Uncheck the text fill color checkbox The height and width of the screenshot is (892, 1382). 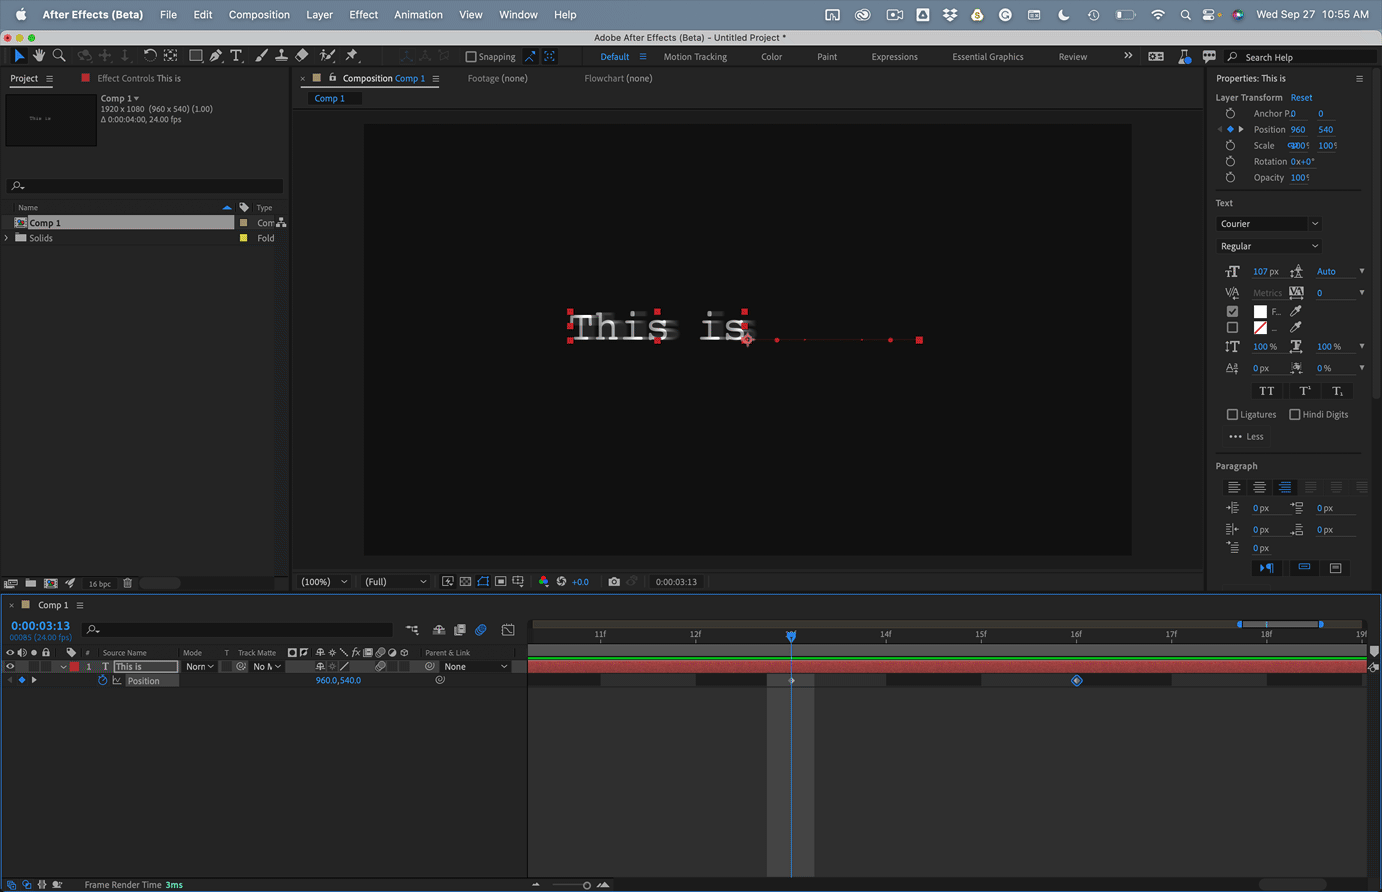click(x=1232, y=311)
